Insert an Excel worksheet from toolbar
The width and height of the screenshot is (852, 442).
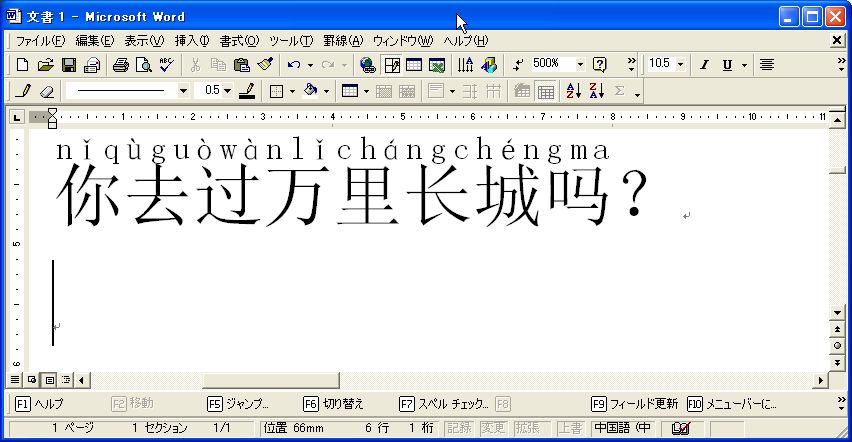point(436,65)
